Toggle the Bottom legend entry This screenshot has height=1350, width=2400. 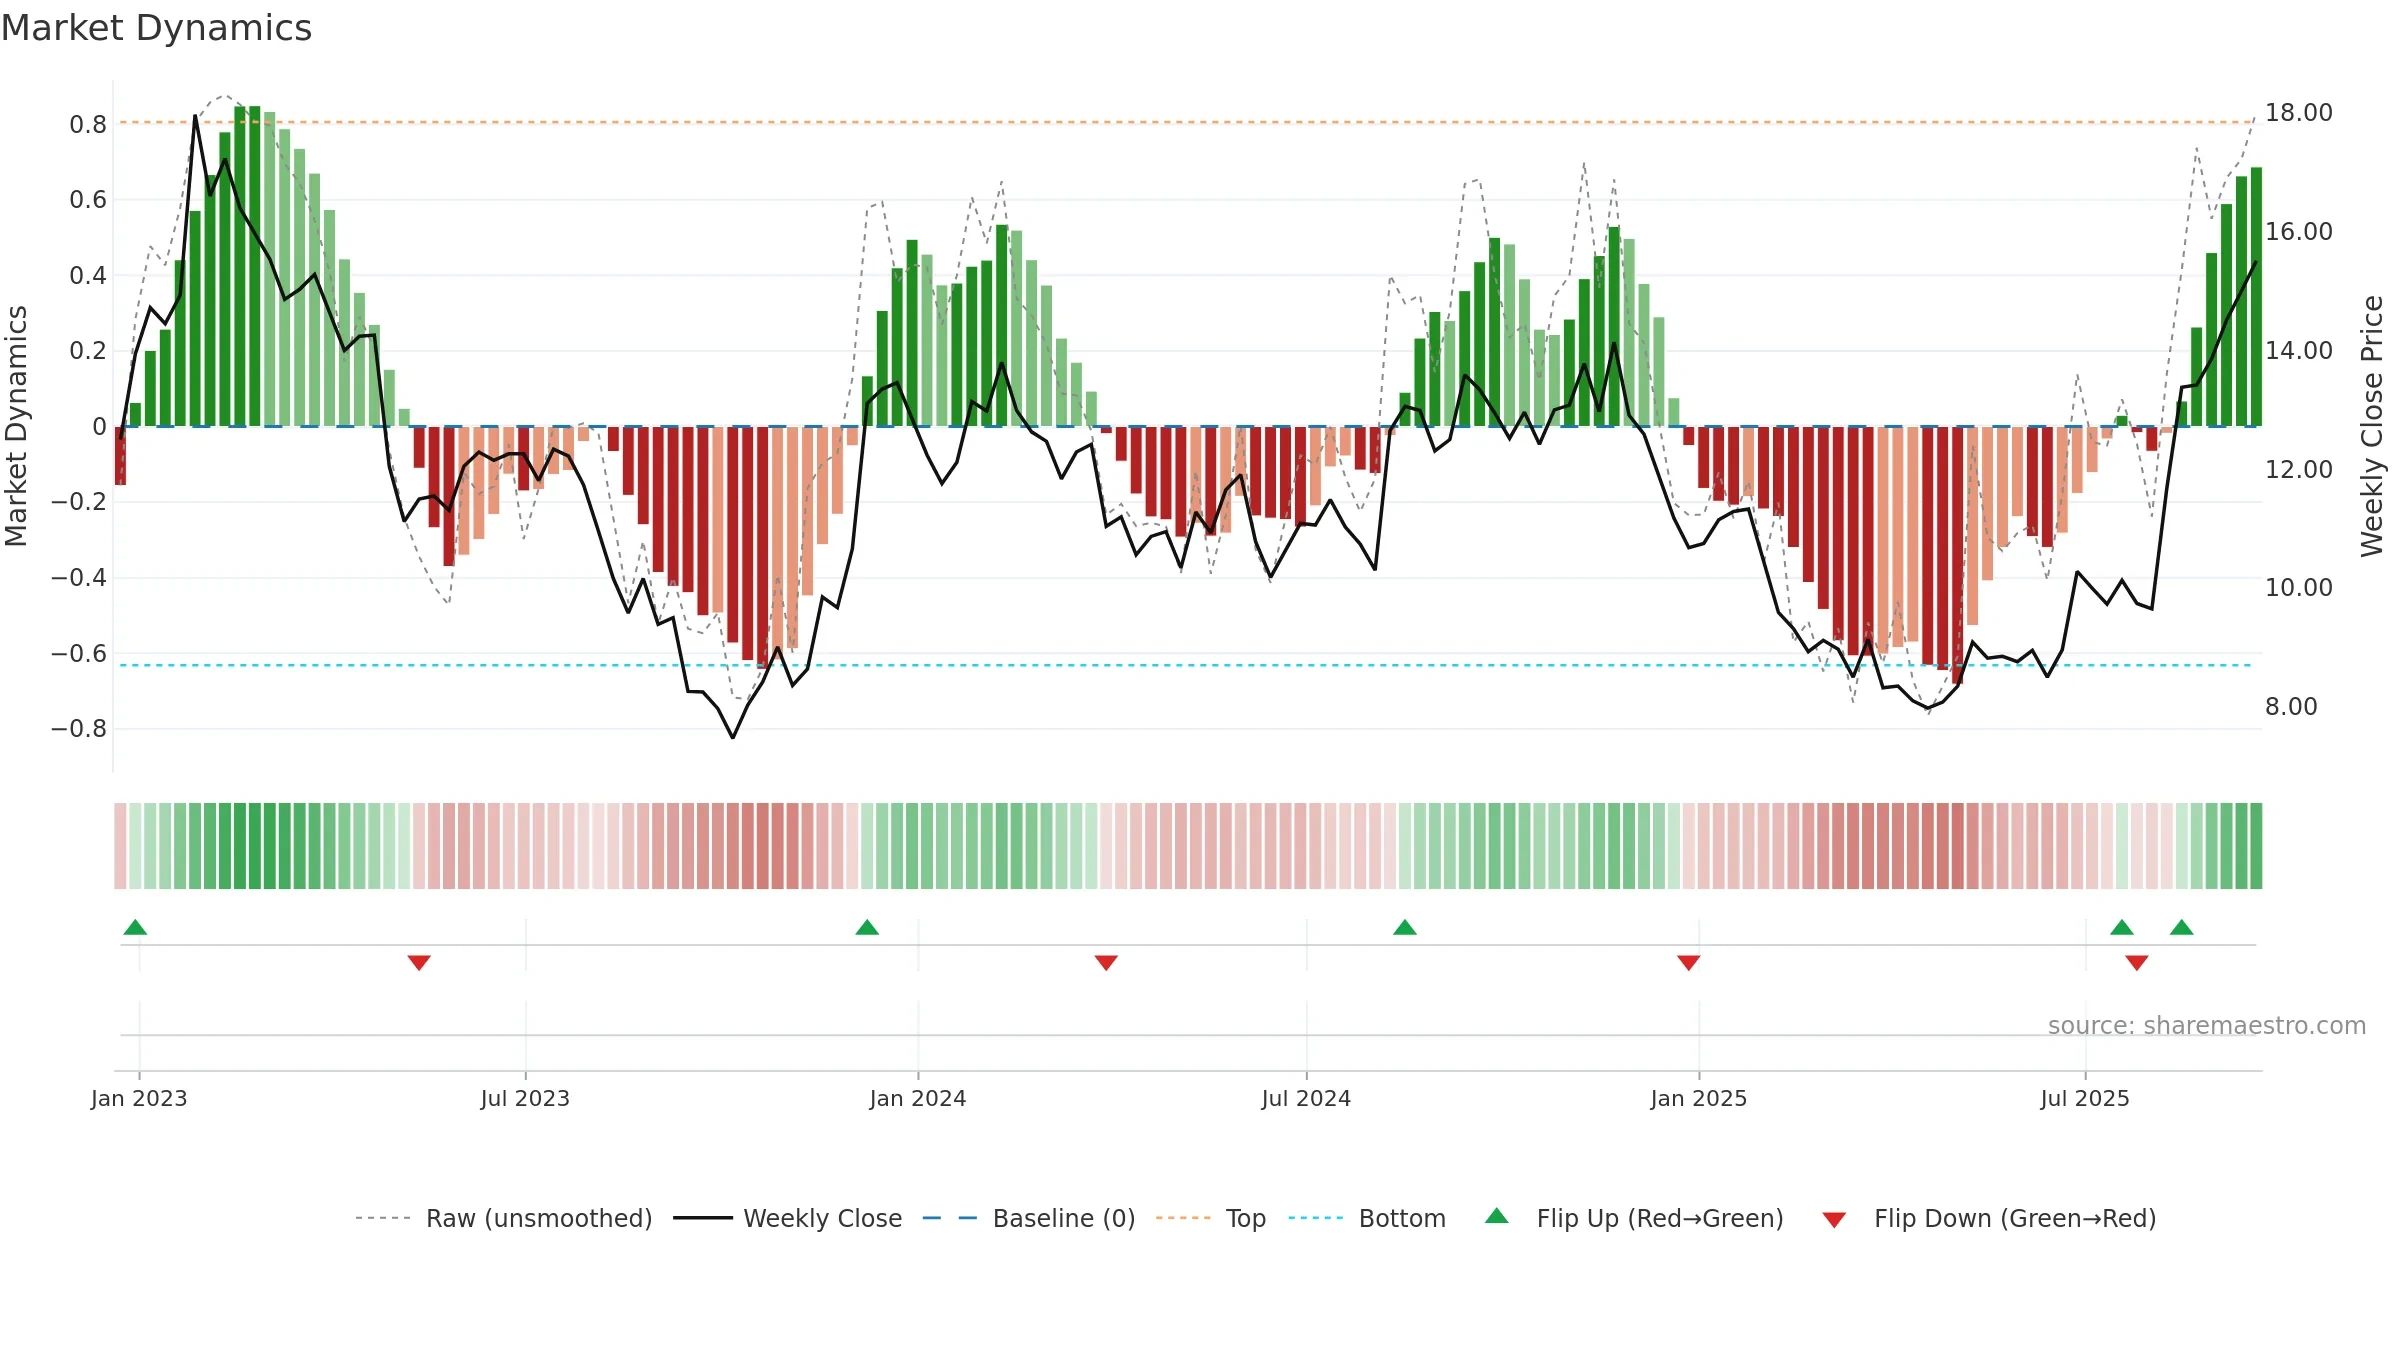1367,1218
